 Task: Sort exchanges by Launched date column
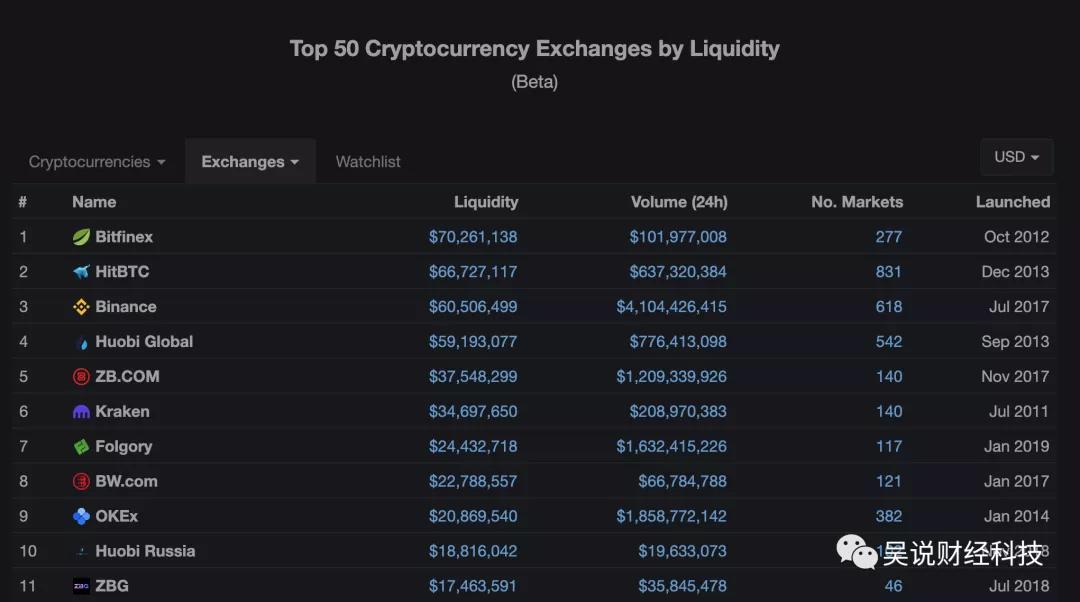point(1013,201)
